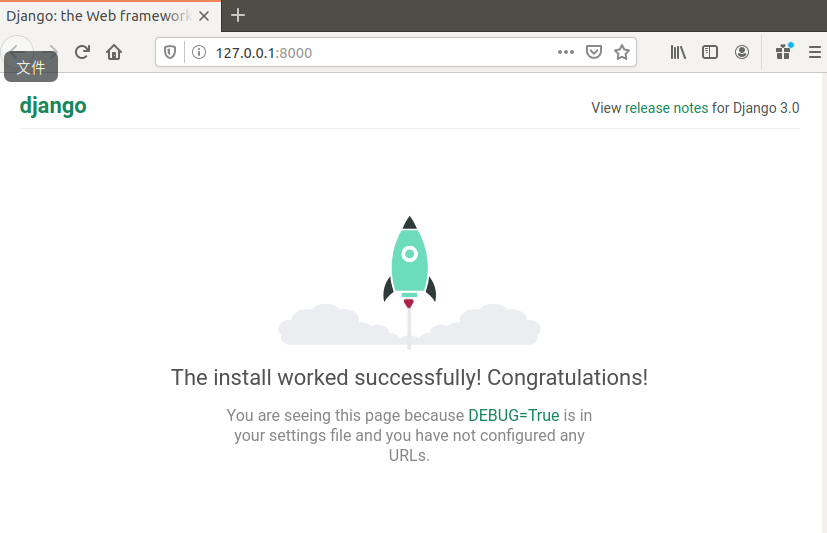The height and width of the screenshot is (533, 827).
Task: Click the django logo heading
Action: pos(53,106)
